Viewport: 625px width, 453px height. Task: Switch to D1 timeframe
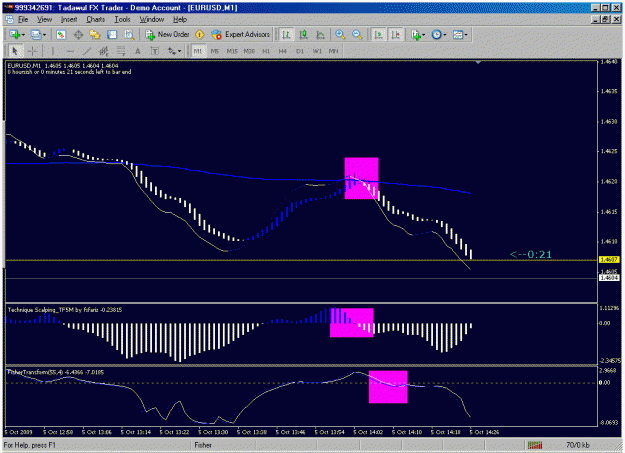click(x=300, y=51)
